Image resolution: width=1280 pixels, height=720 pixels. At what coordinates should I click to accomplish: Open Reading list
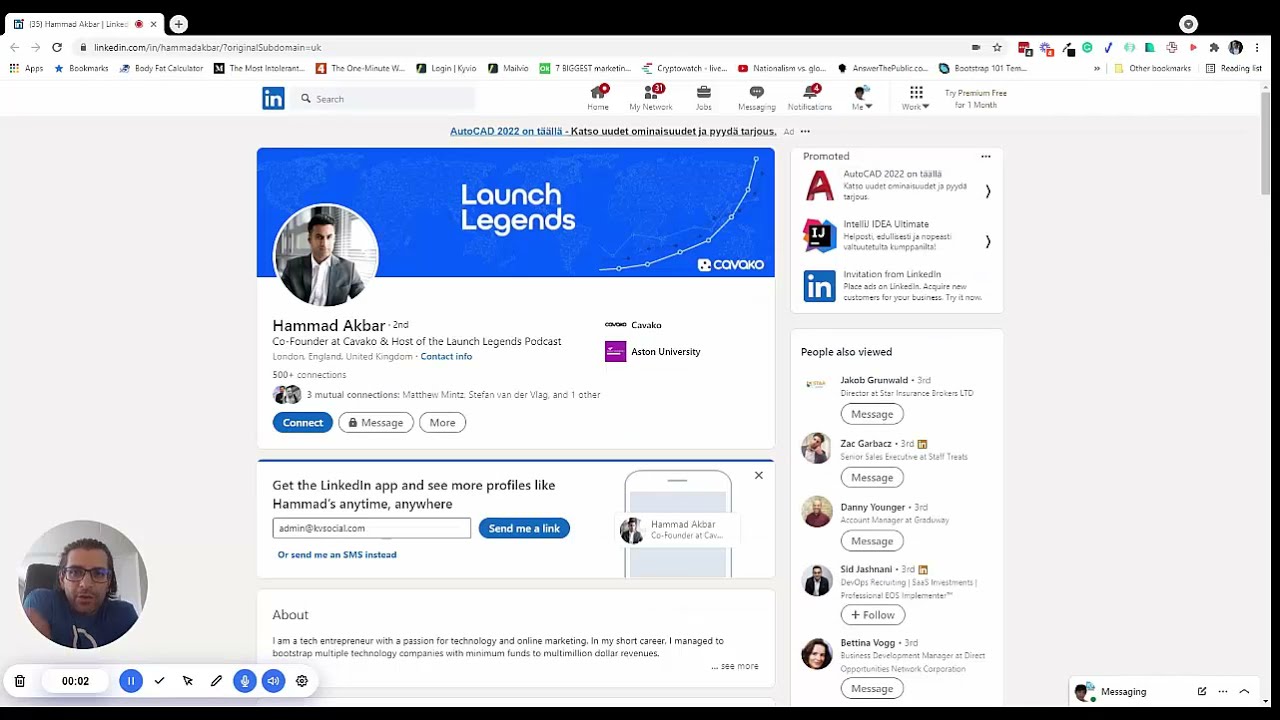pyautogui.click(x=1234, y=68)
